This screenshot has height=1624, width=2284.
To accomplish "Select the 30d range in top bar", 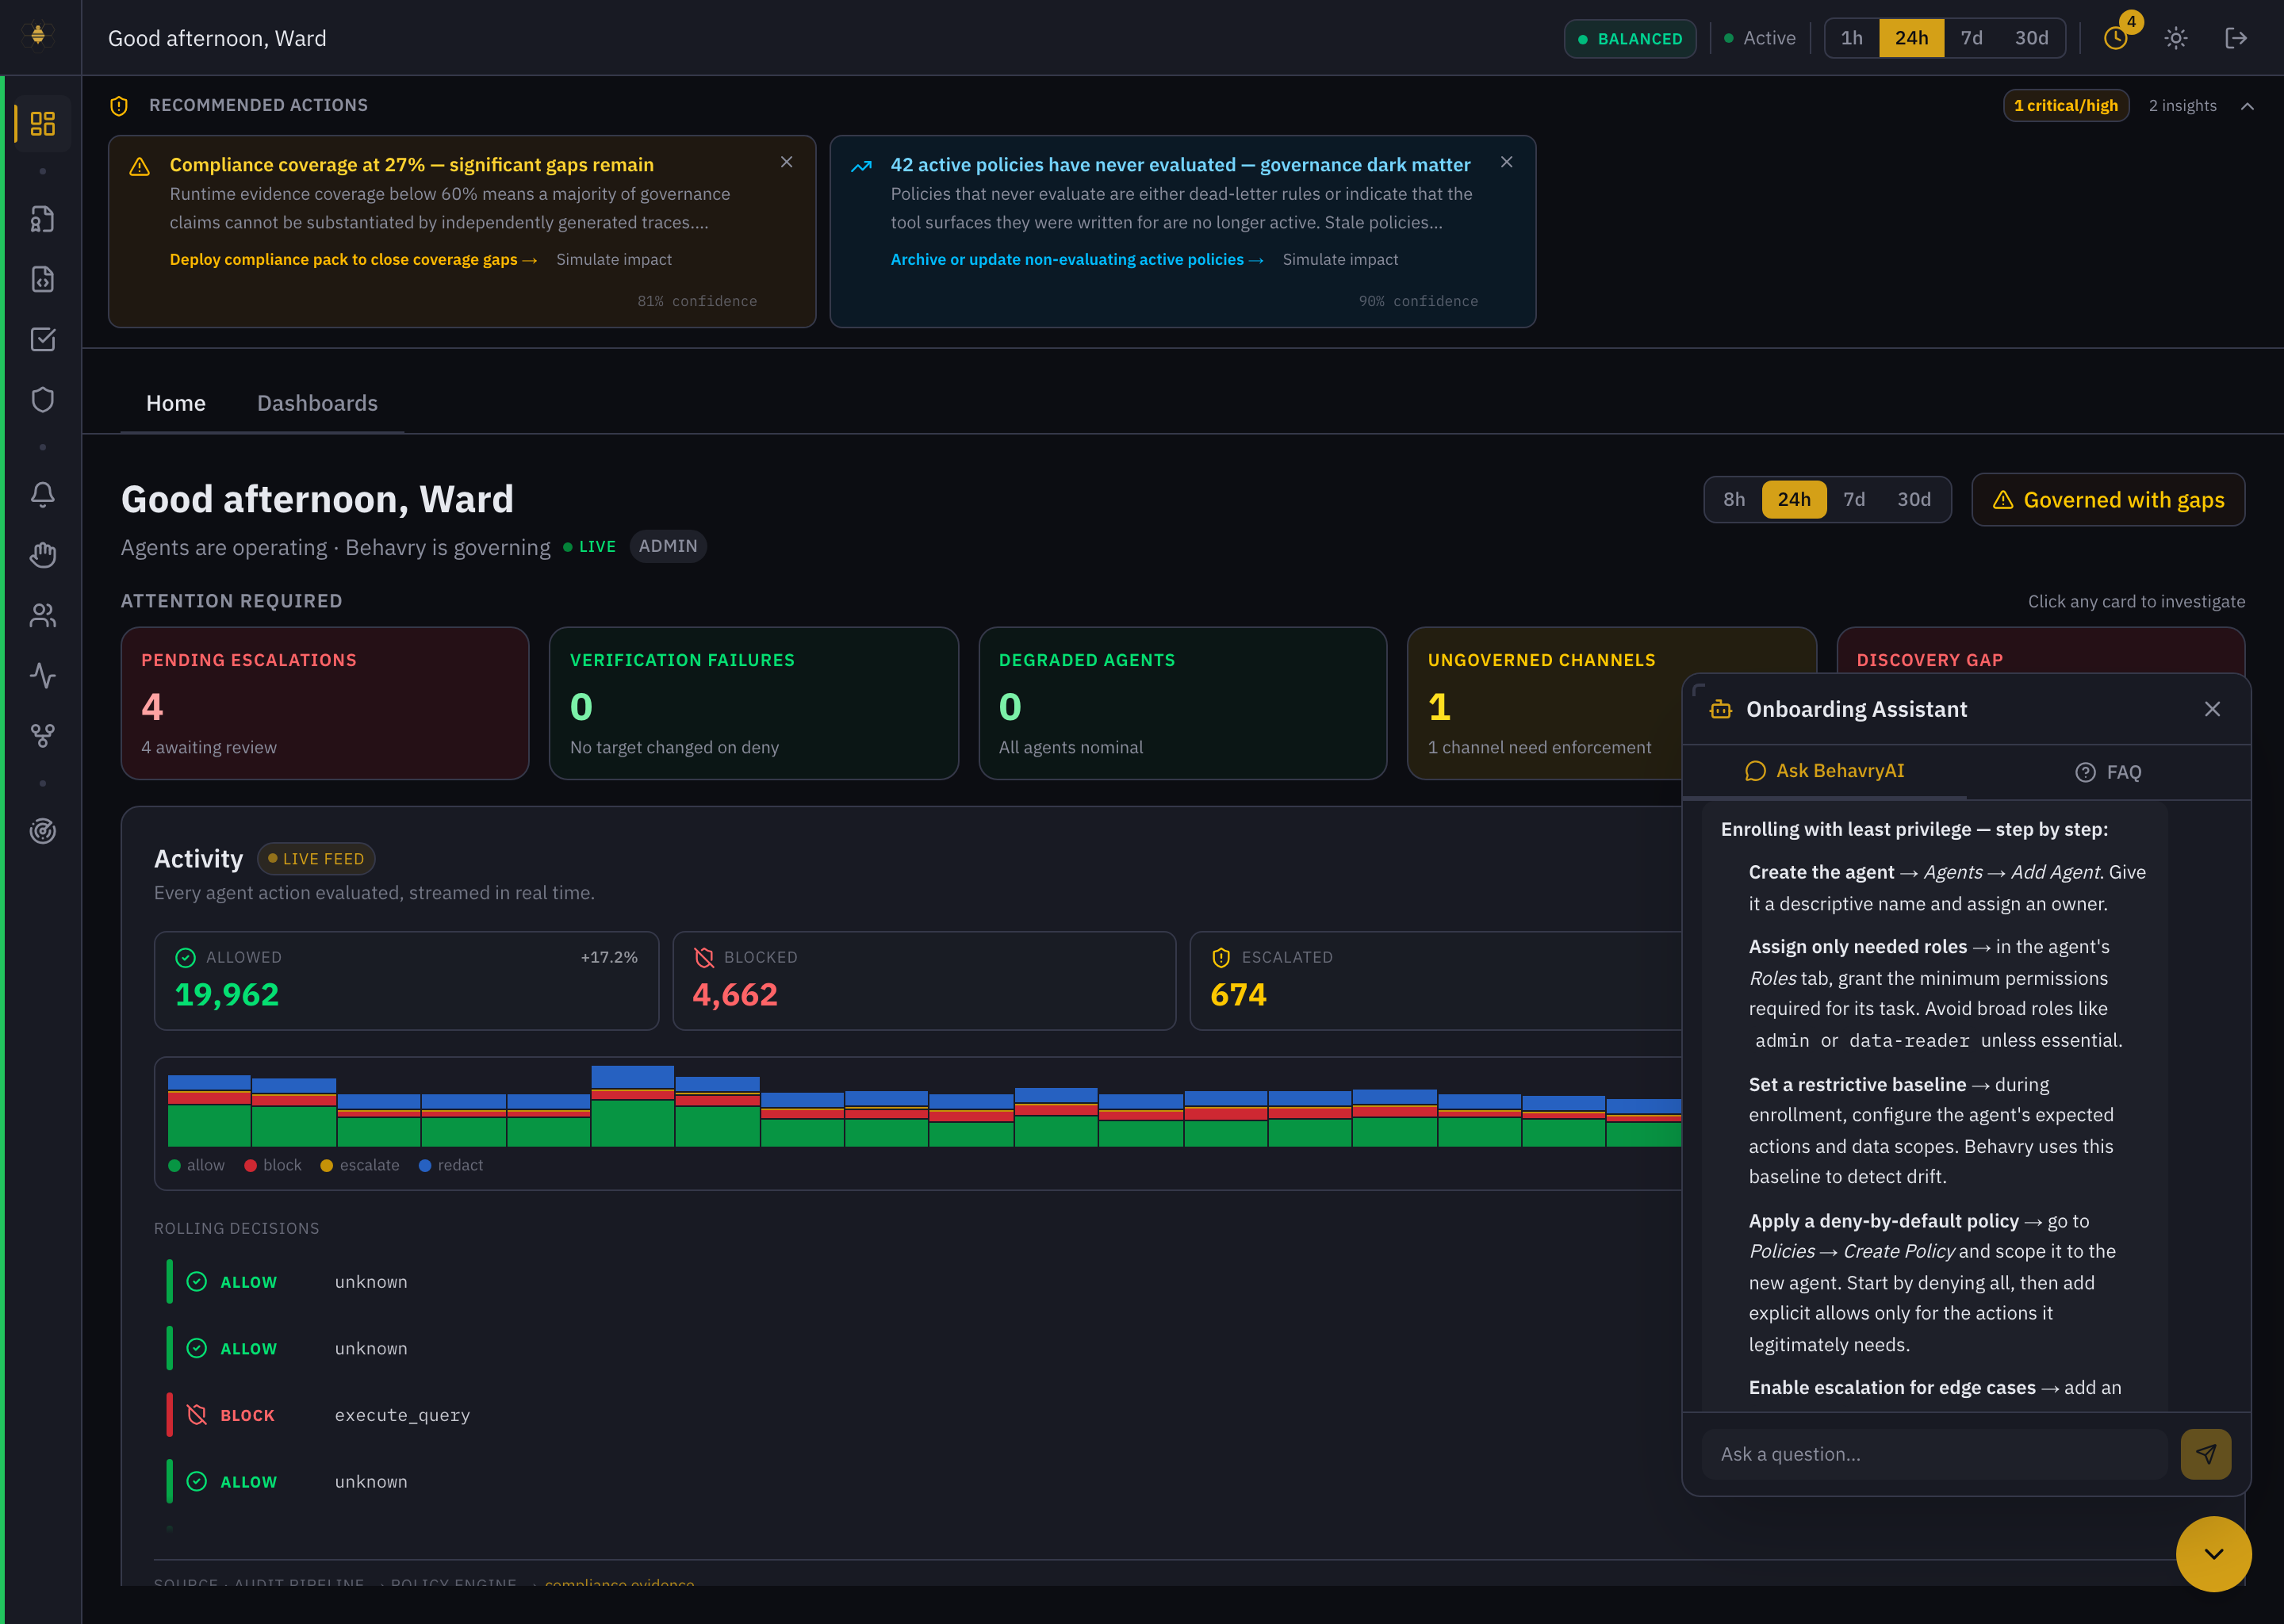I will pos(2031,38).
